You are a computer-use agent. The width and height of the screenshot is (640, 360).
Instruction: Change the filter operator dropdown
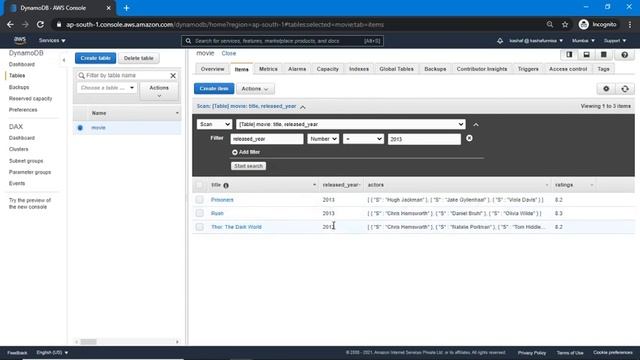click(363, 139)
